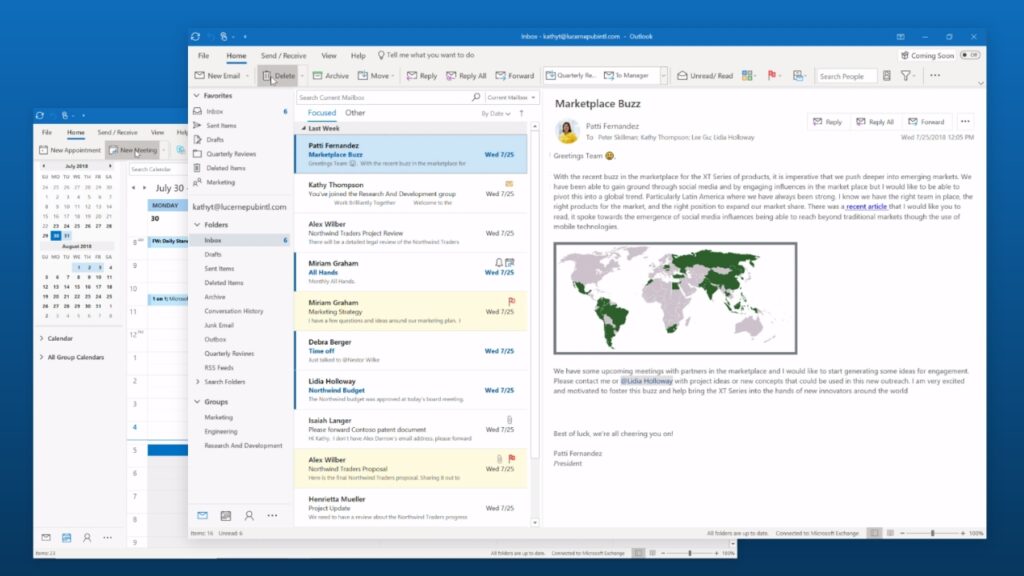Expand Search Folders in the folder tree

tap(198, 381)
